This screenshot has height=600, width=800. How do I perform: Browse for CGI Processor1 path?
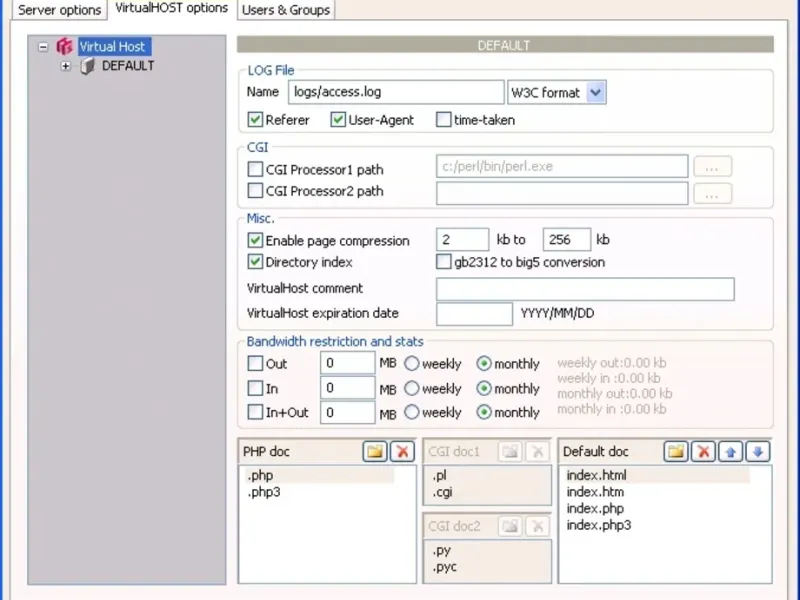pyautogui.click(x=712, y=167)
